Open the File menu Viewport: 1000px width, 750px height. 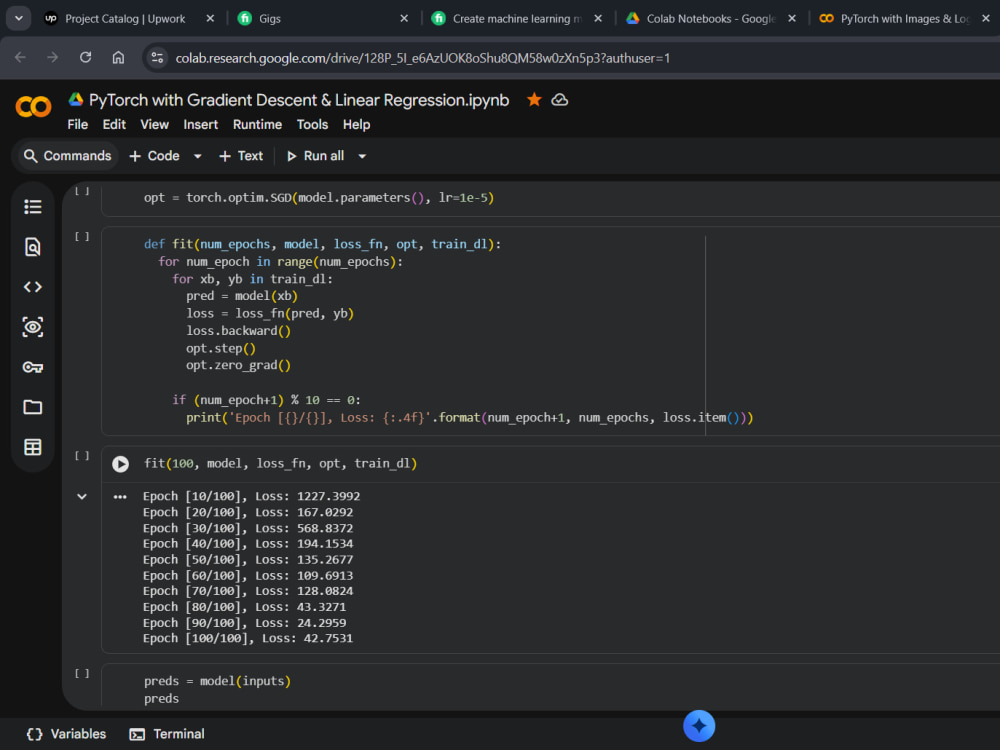(x=78, y=124)
